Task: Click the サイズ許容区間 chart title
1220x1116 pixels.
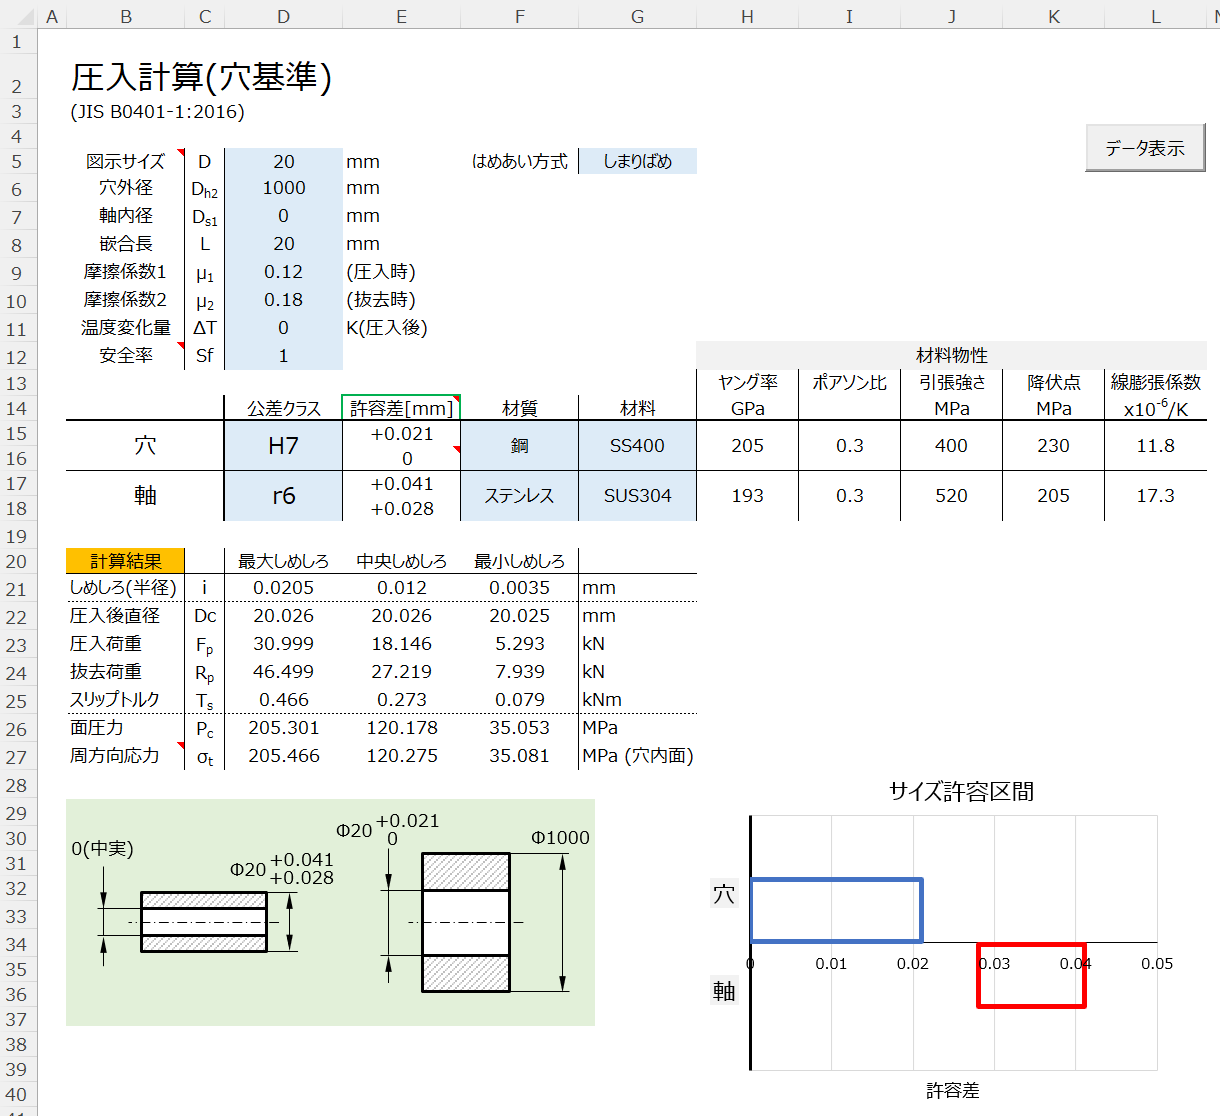Action: 961,792
